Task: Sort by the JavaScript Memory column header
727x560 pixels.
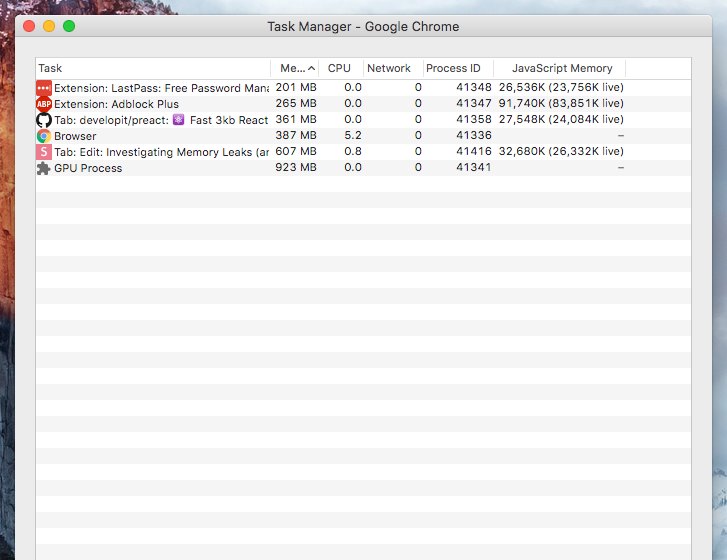Action: click(x=560, y=68)
